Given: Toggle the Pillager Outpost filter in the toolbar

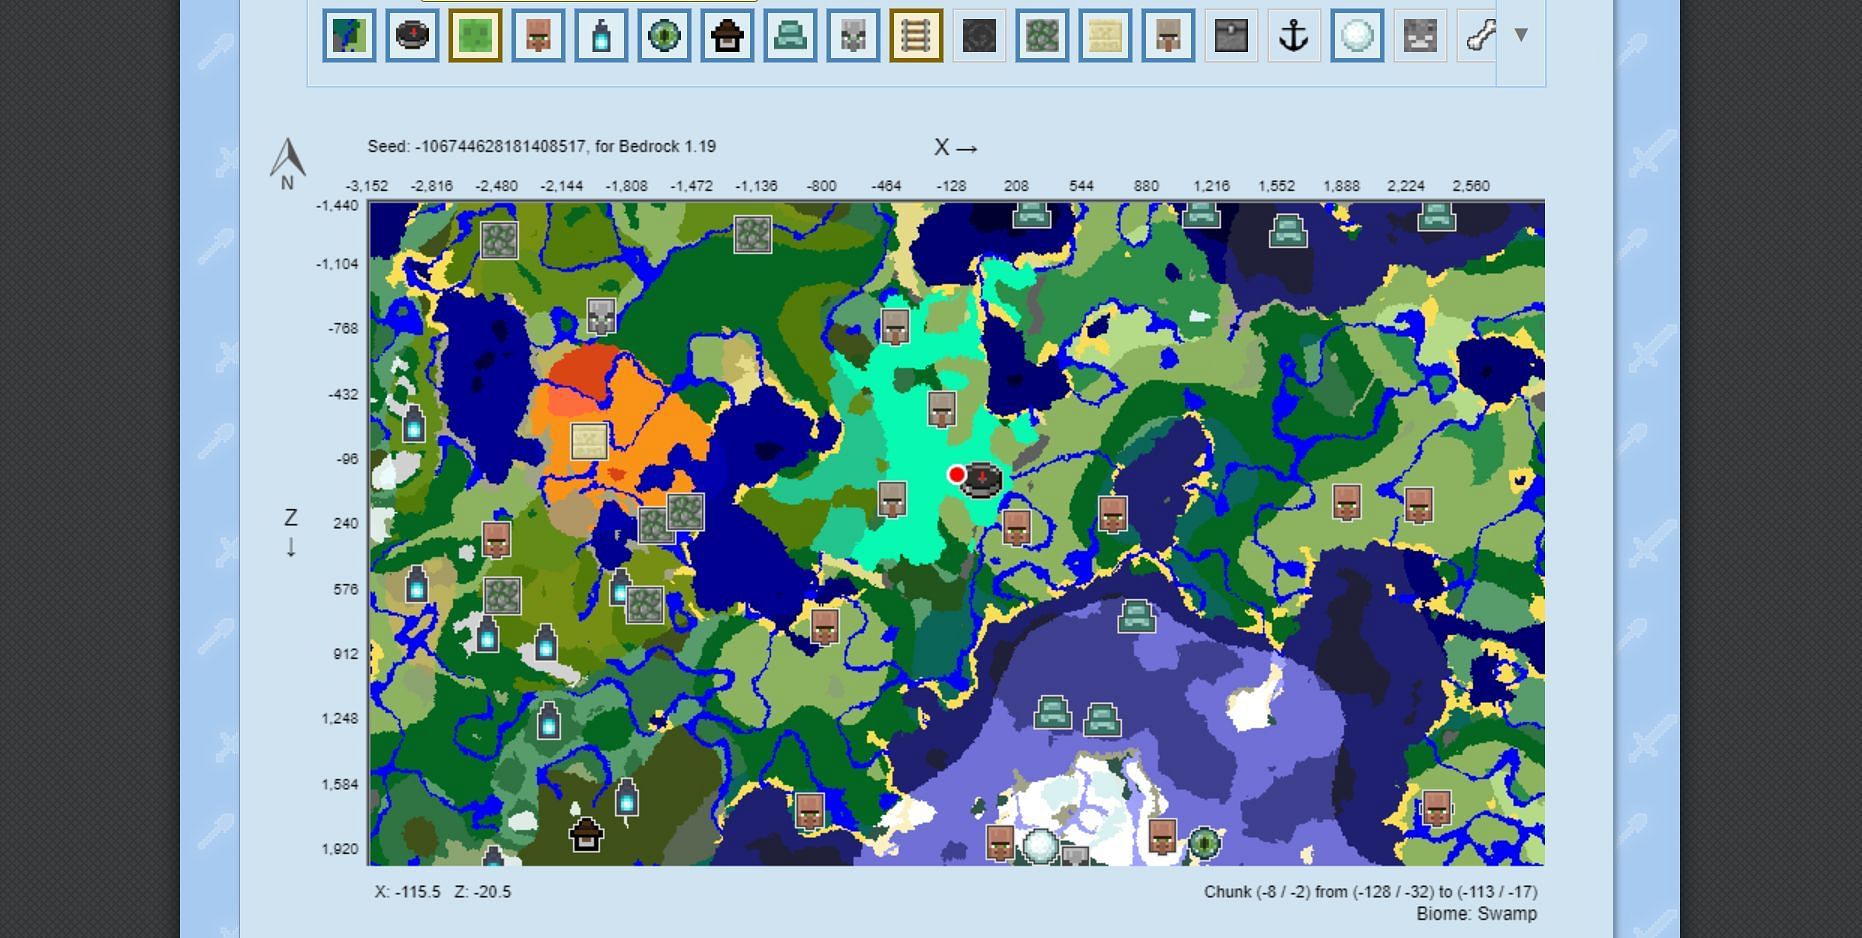Looking at the screenshot, I should click(853, 36).
